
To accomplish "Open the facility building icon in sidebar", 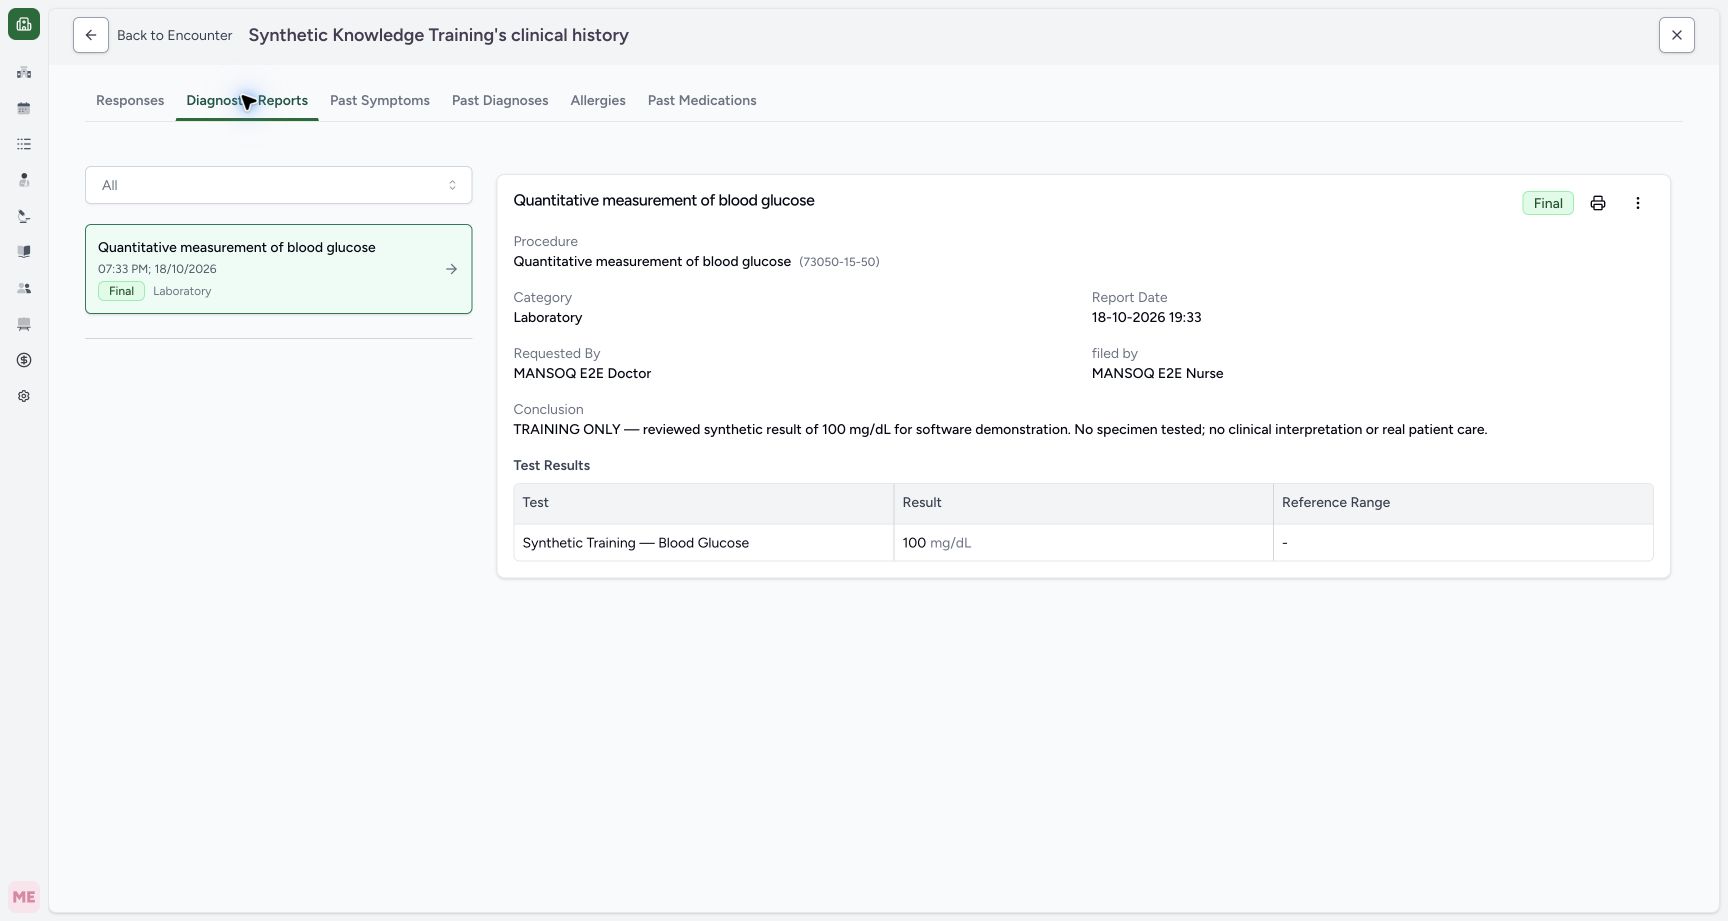I will [x=24, y=72].
